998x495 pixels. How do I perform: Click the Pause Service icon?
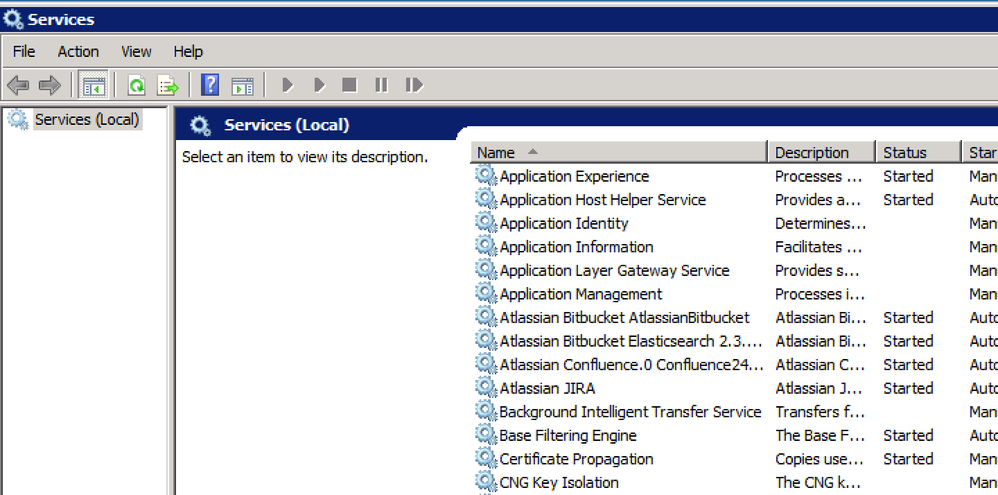(381, 85)
